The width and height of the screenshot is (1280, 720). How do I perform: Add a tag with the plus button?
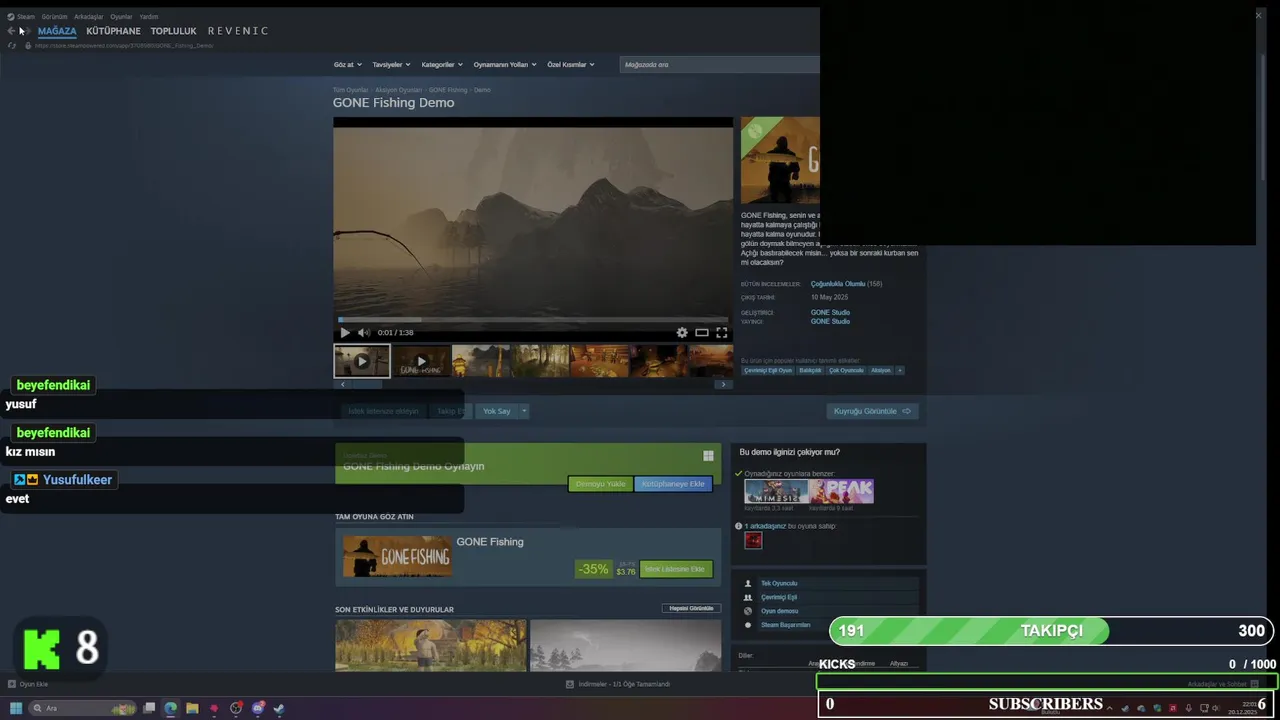pyautogui.click(x=899, y=370)
